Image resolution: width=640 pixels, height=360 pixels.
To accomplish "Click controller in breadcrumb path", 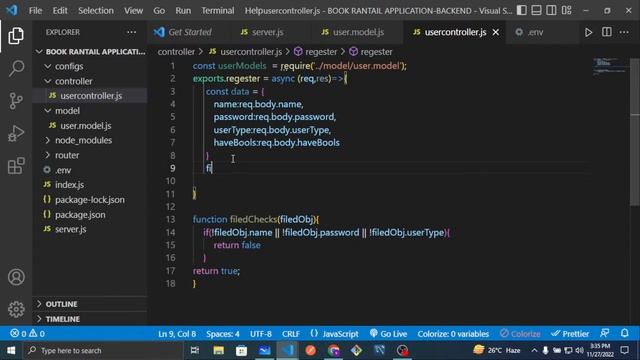I will pos(176,52).
